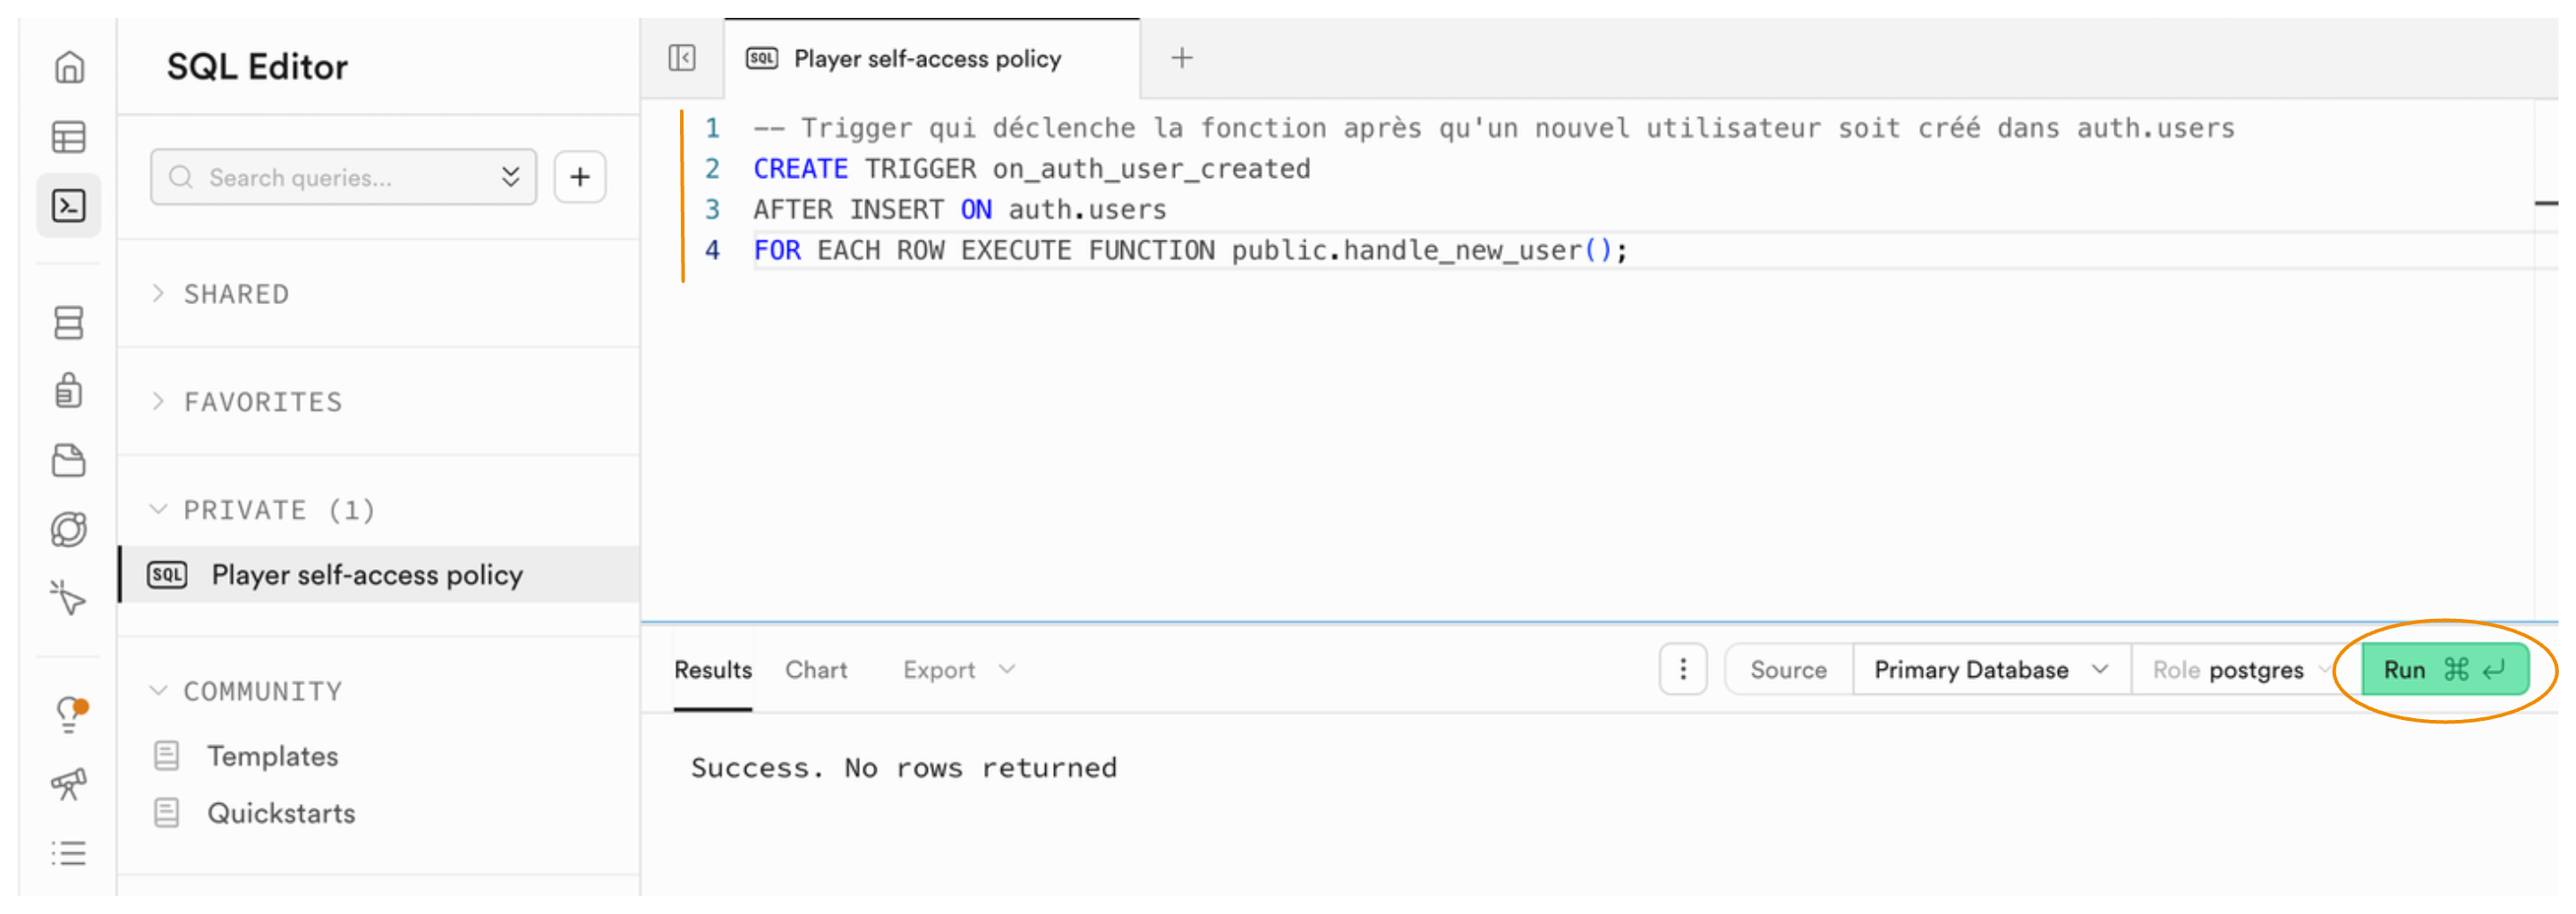2576x914 pixels.
Task: Open the Primary Database dropdown
Action: tap(1990, 670)
